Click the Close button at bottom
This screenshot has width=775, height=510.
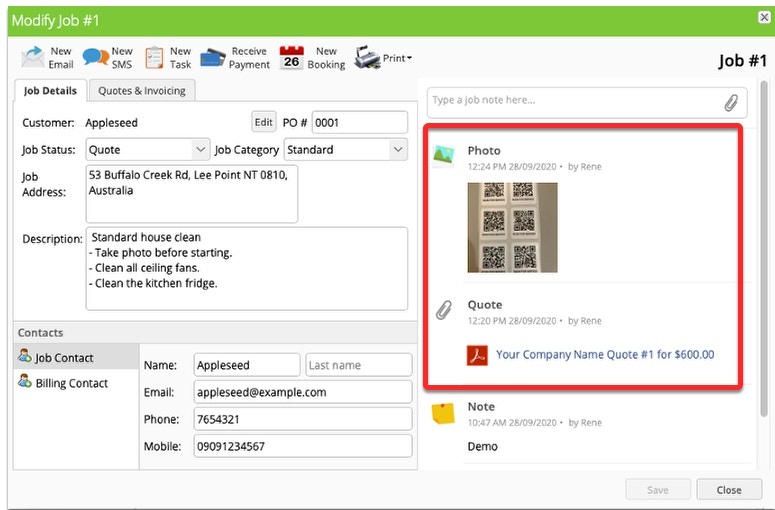[729, 490]
